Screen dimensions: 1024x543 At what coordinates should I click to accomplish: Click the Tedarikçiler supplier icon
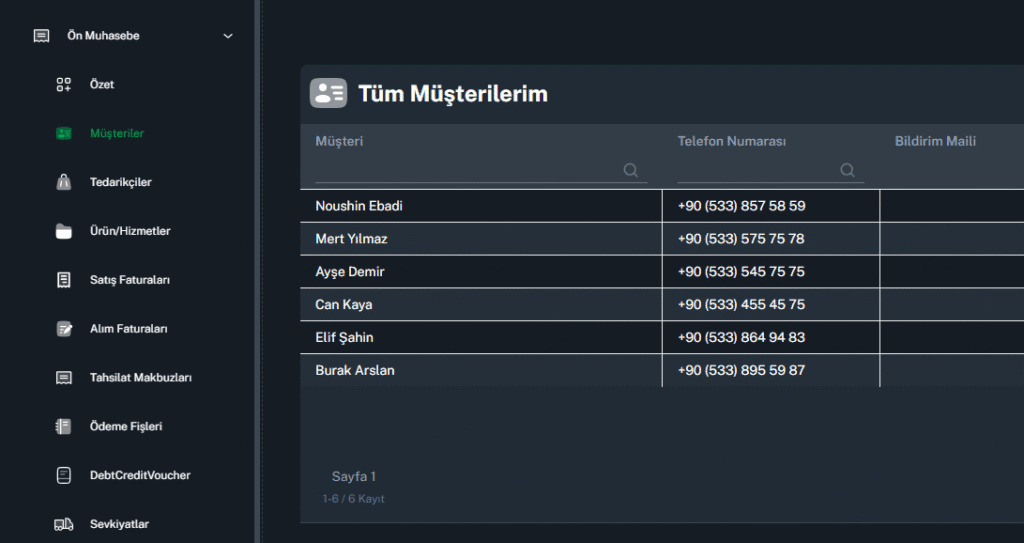coord(64,182)
